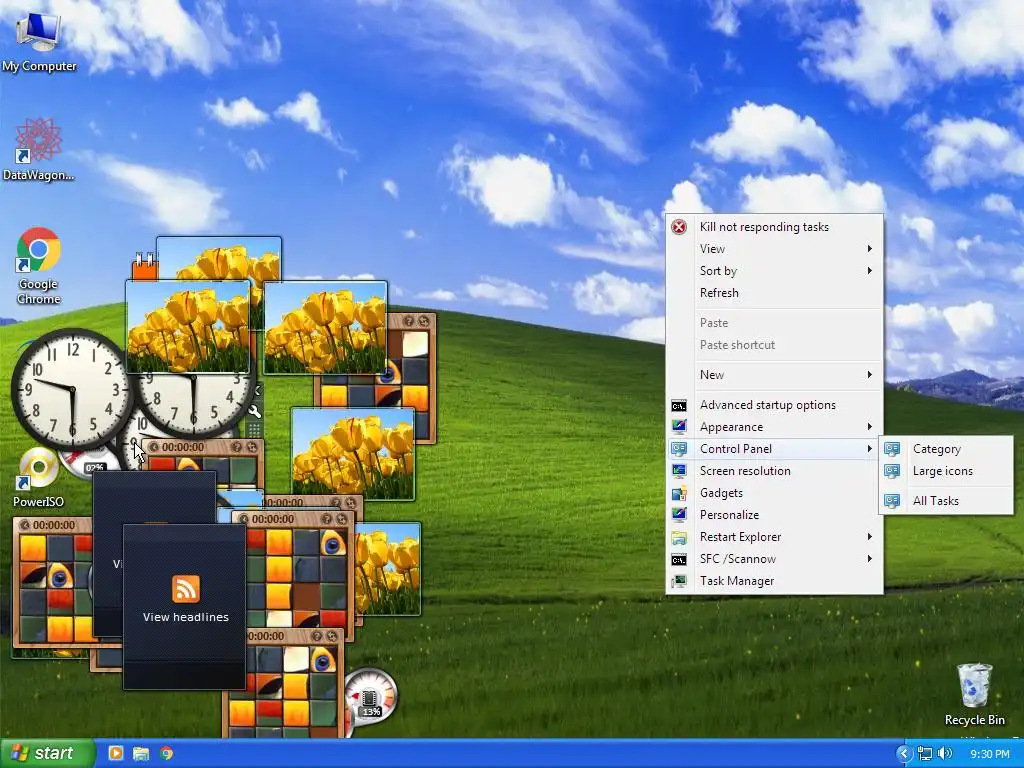Open the View submenu
The image size is (1024, 768).
tap(775, 249)
